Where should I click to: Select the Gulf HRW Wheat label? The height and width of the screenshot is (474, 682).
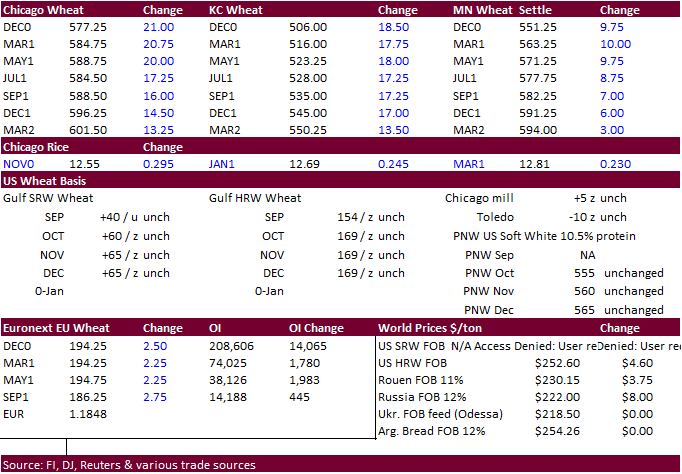255,198
